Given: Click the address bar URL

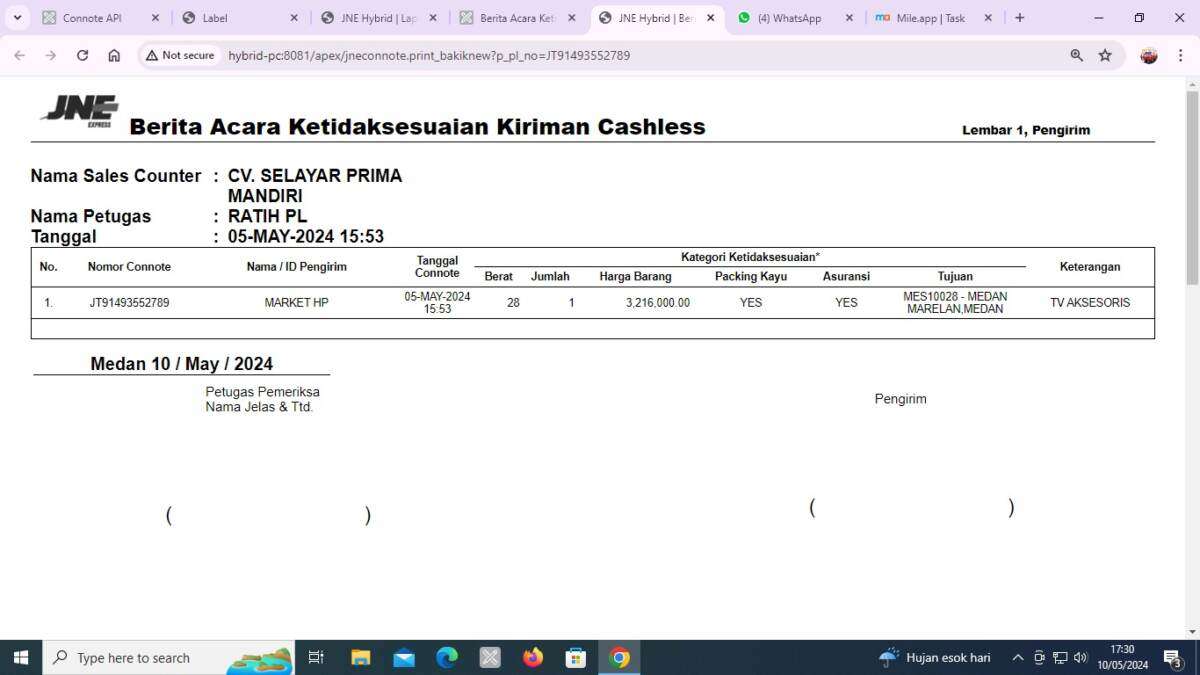Looking at the screenshot, I should tap(429, 56).
